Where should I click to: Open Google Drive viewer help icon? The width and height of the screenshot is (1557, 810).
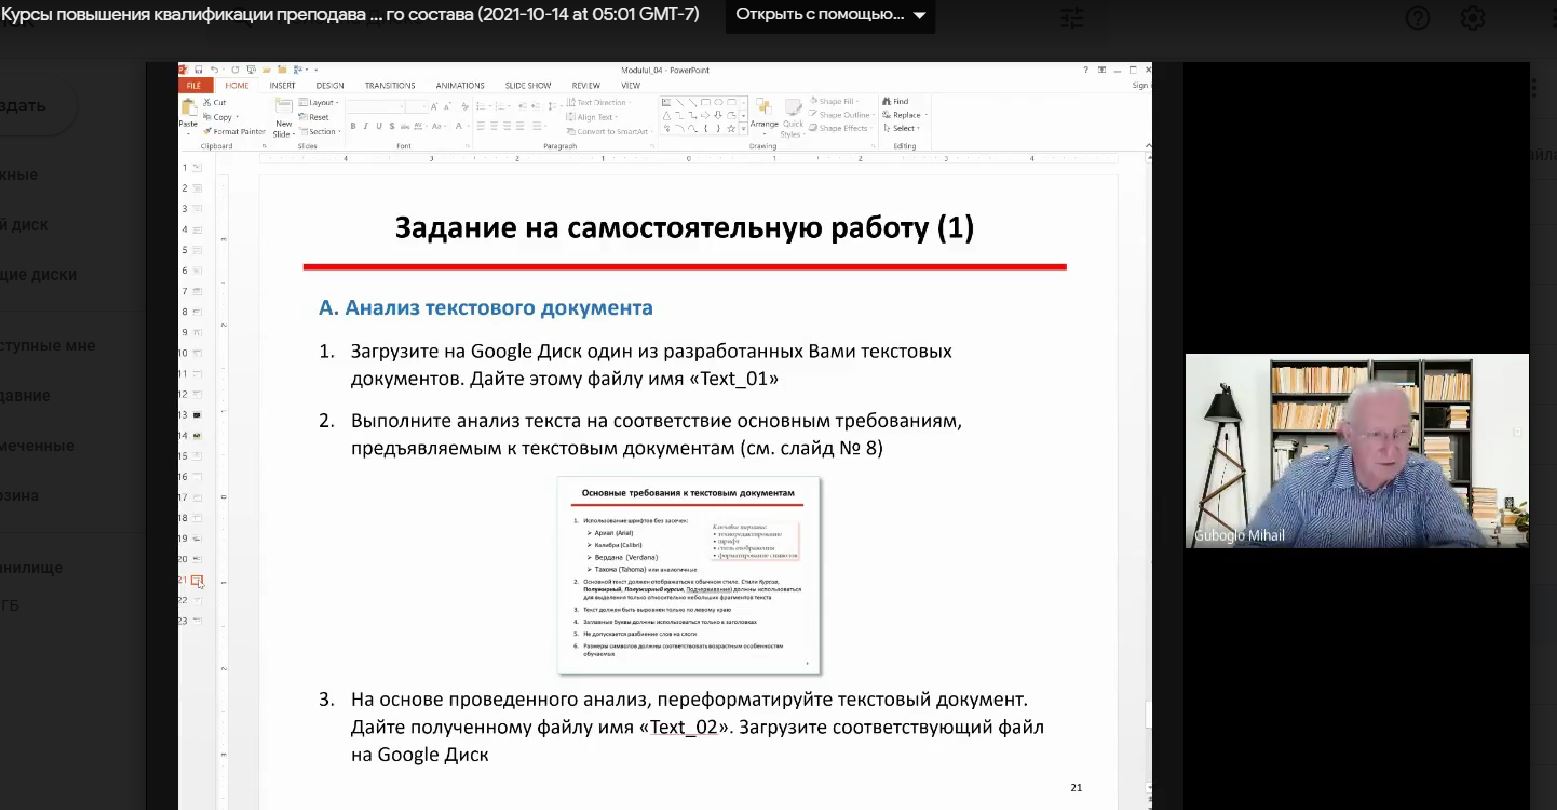[1417, 18]
